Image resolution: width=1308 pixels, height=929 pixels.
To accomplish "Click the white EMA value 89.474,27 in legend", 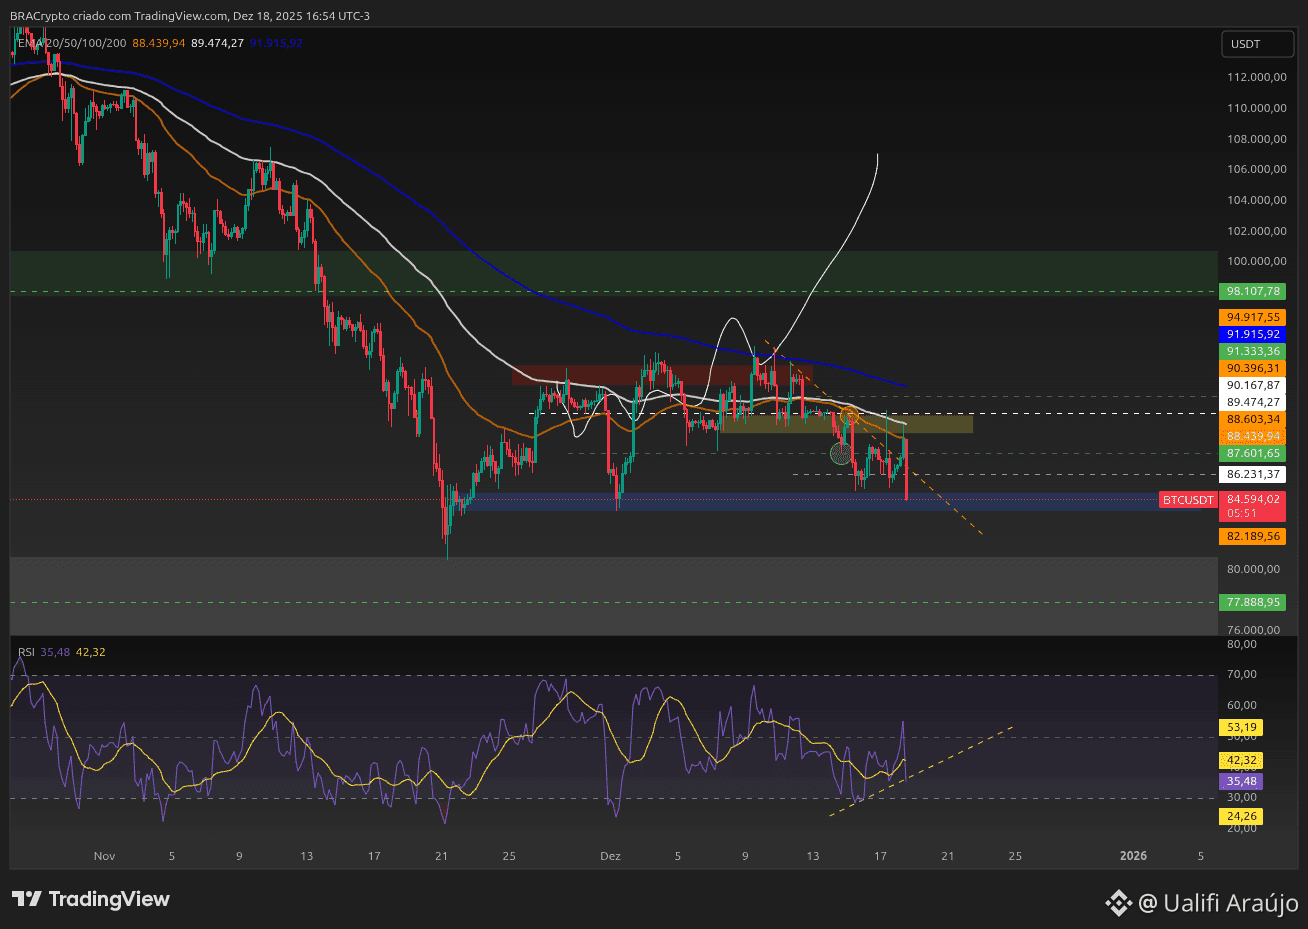I will tap(217, 43).
